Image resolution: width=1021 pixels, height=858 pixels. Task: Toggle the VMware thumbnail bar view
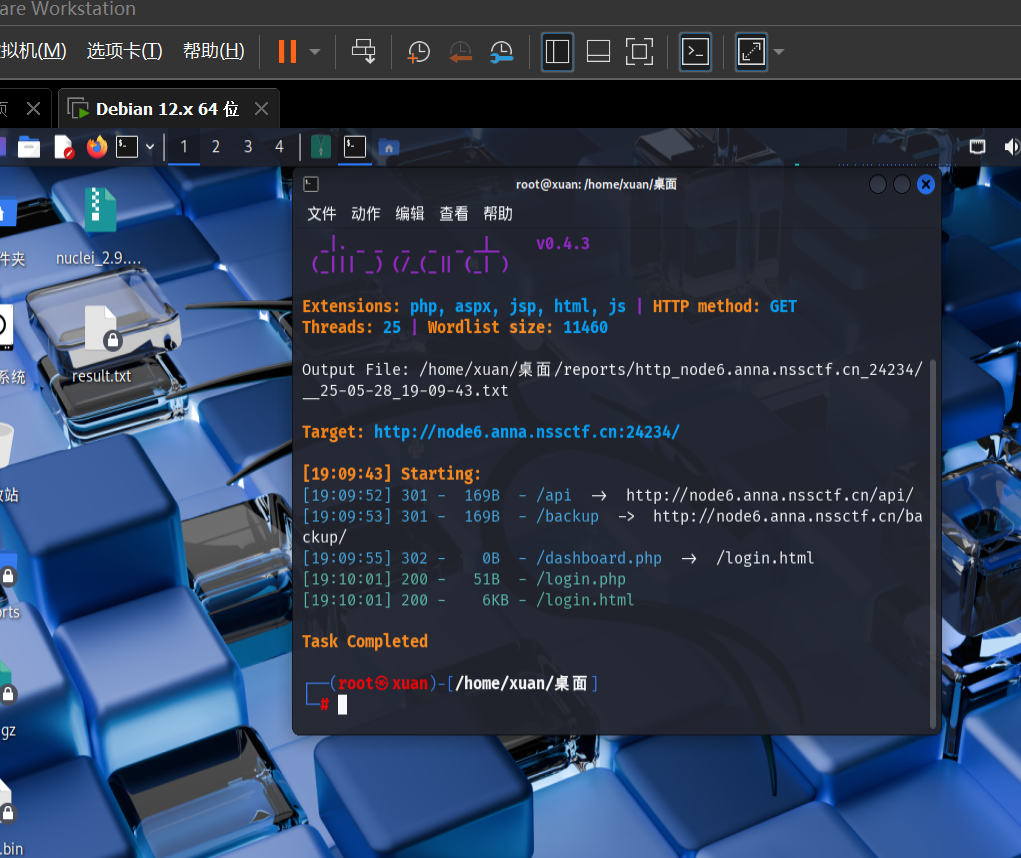[598, 51]
